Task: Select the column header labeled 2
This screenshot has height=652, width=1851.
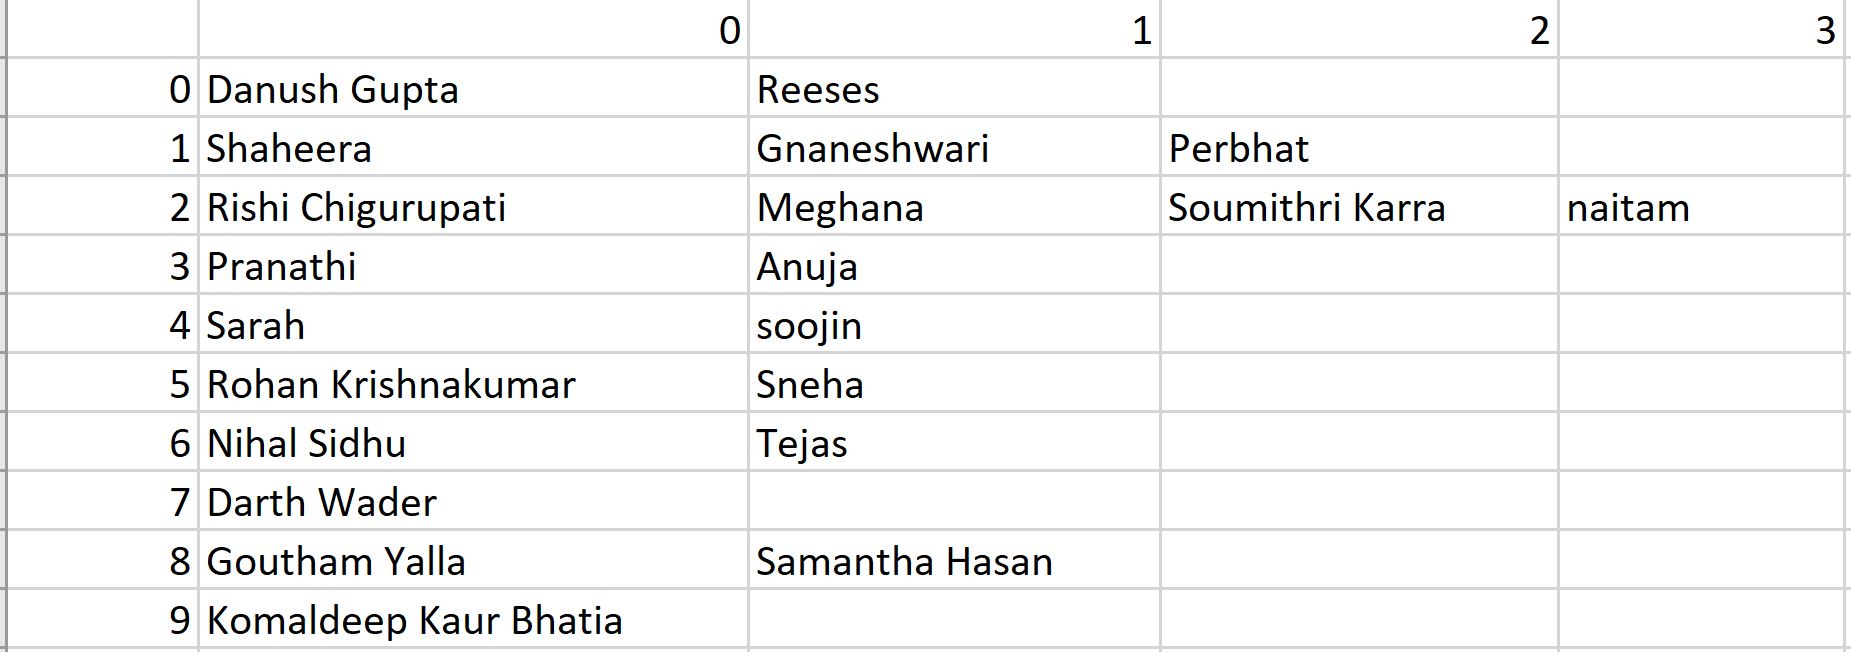Action: point(1359,29)
